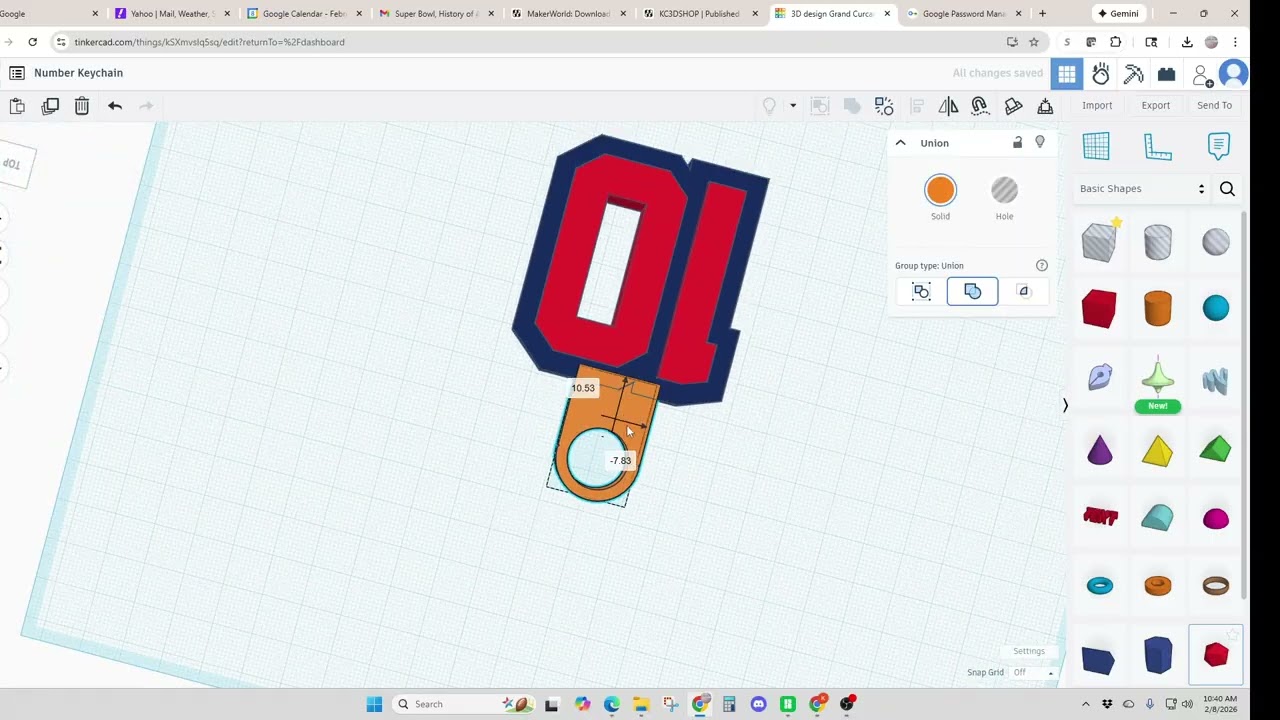Pick the green Roof shape

(x=1216, y=450)
